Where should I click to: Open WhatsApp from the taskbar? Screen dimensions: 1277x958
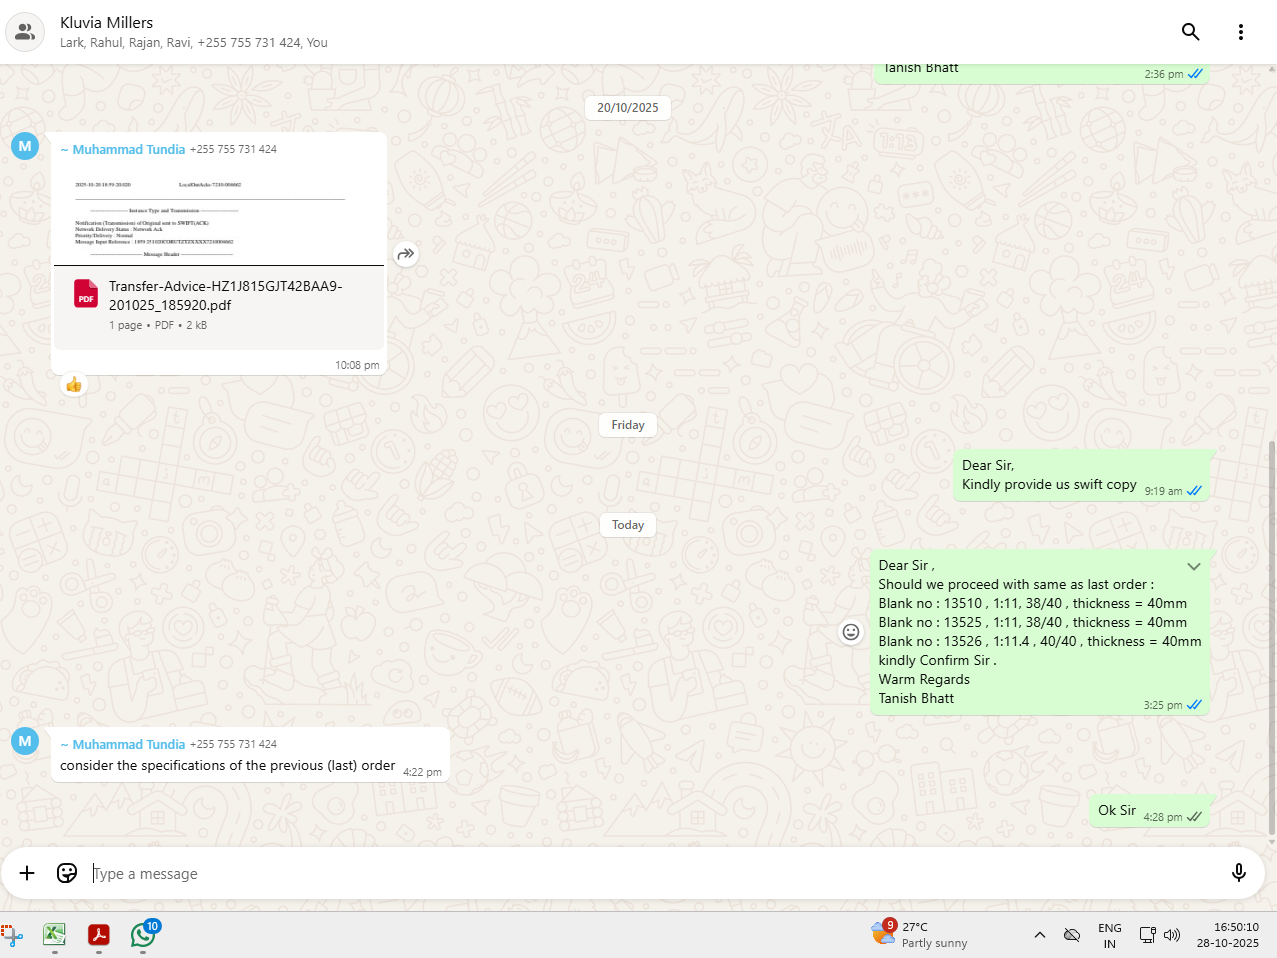coord(143,935)
